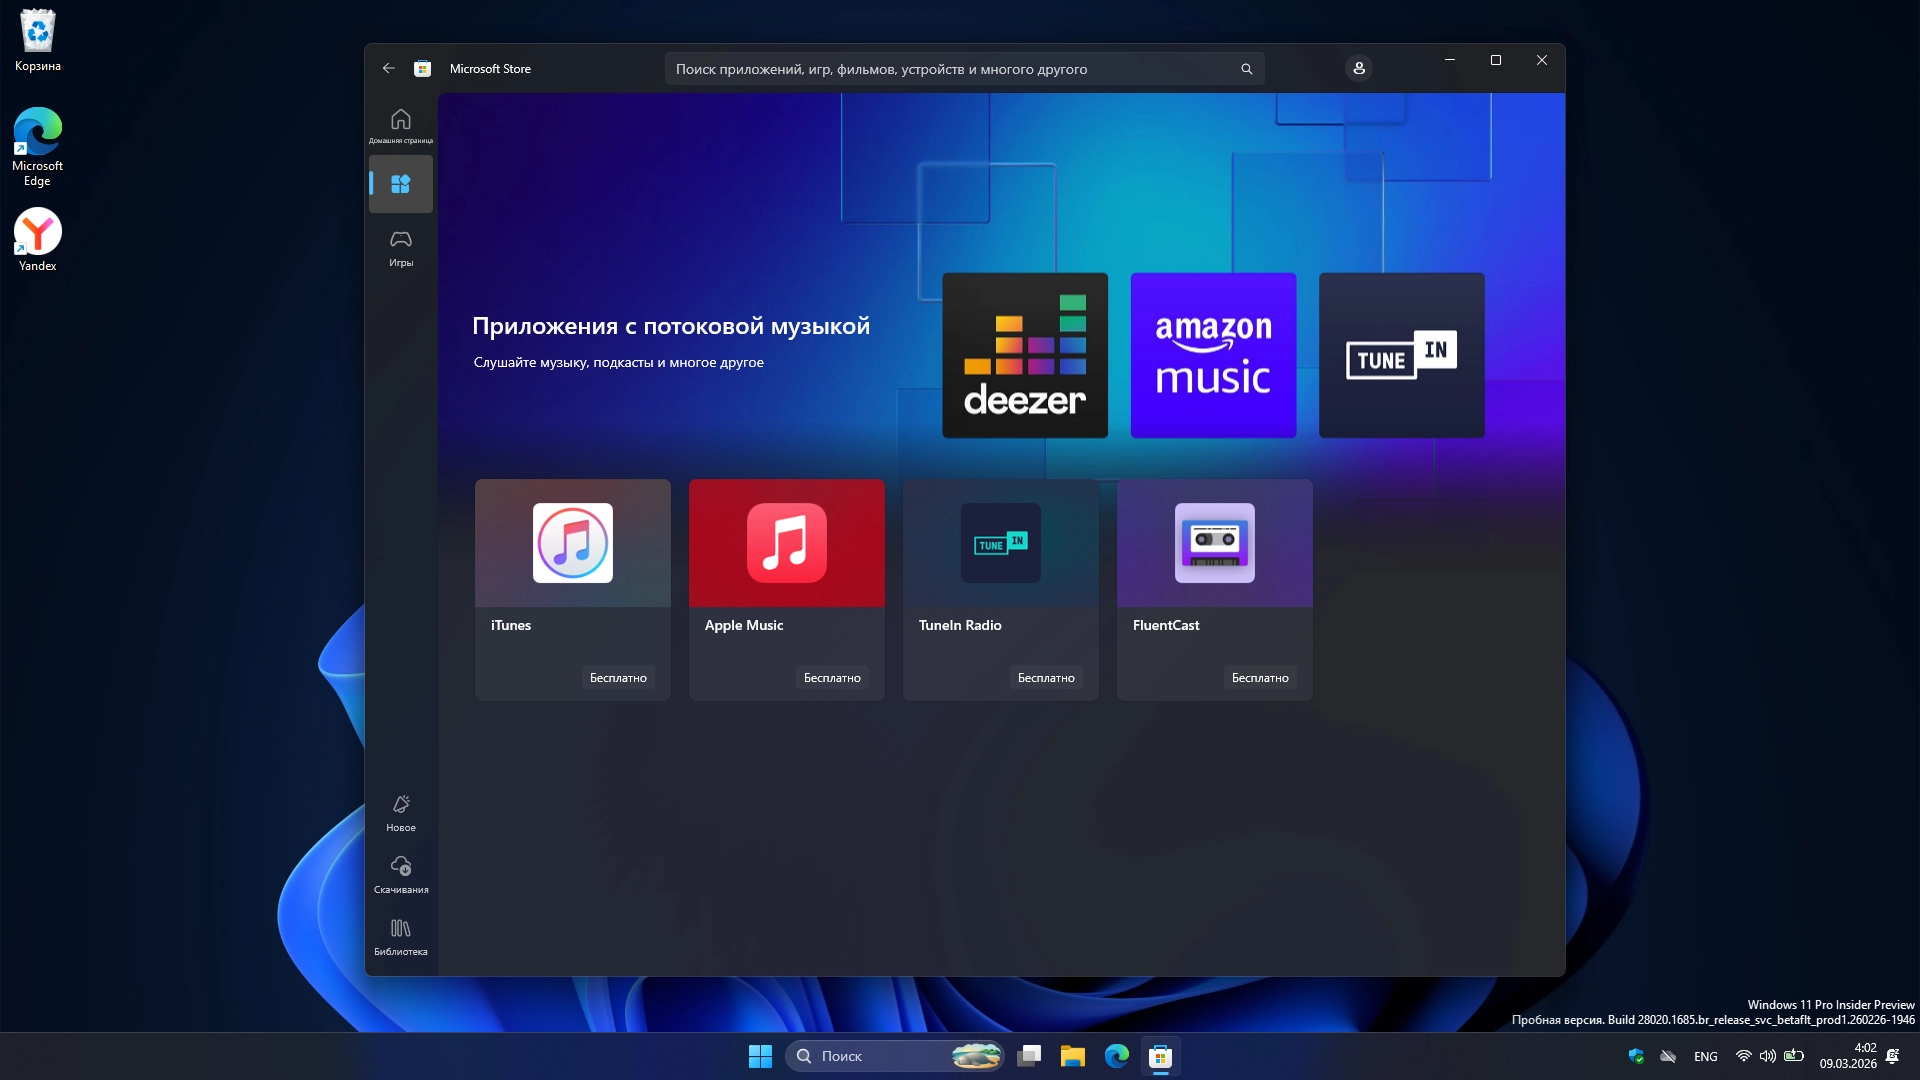Select the Apps sidebar icon
The image size is (1920, 1080).
coord(400,184)
